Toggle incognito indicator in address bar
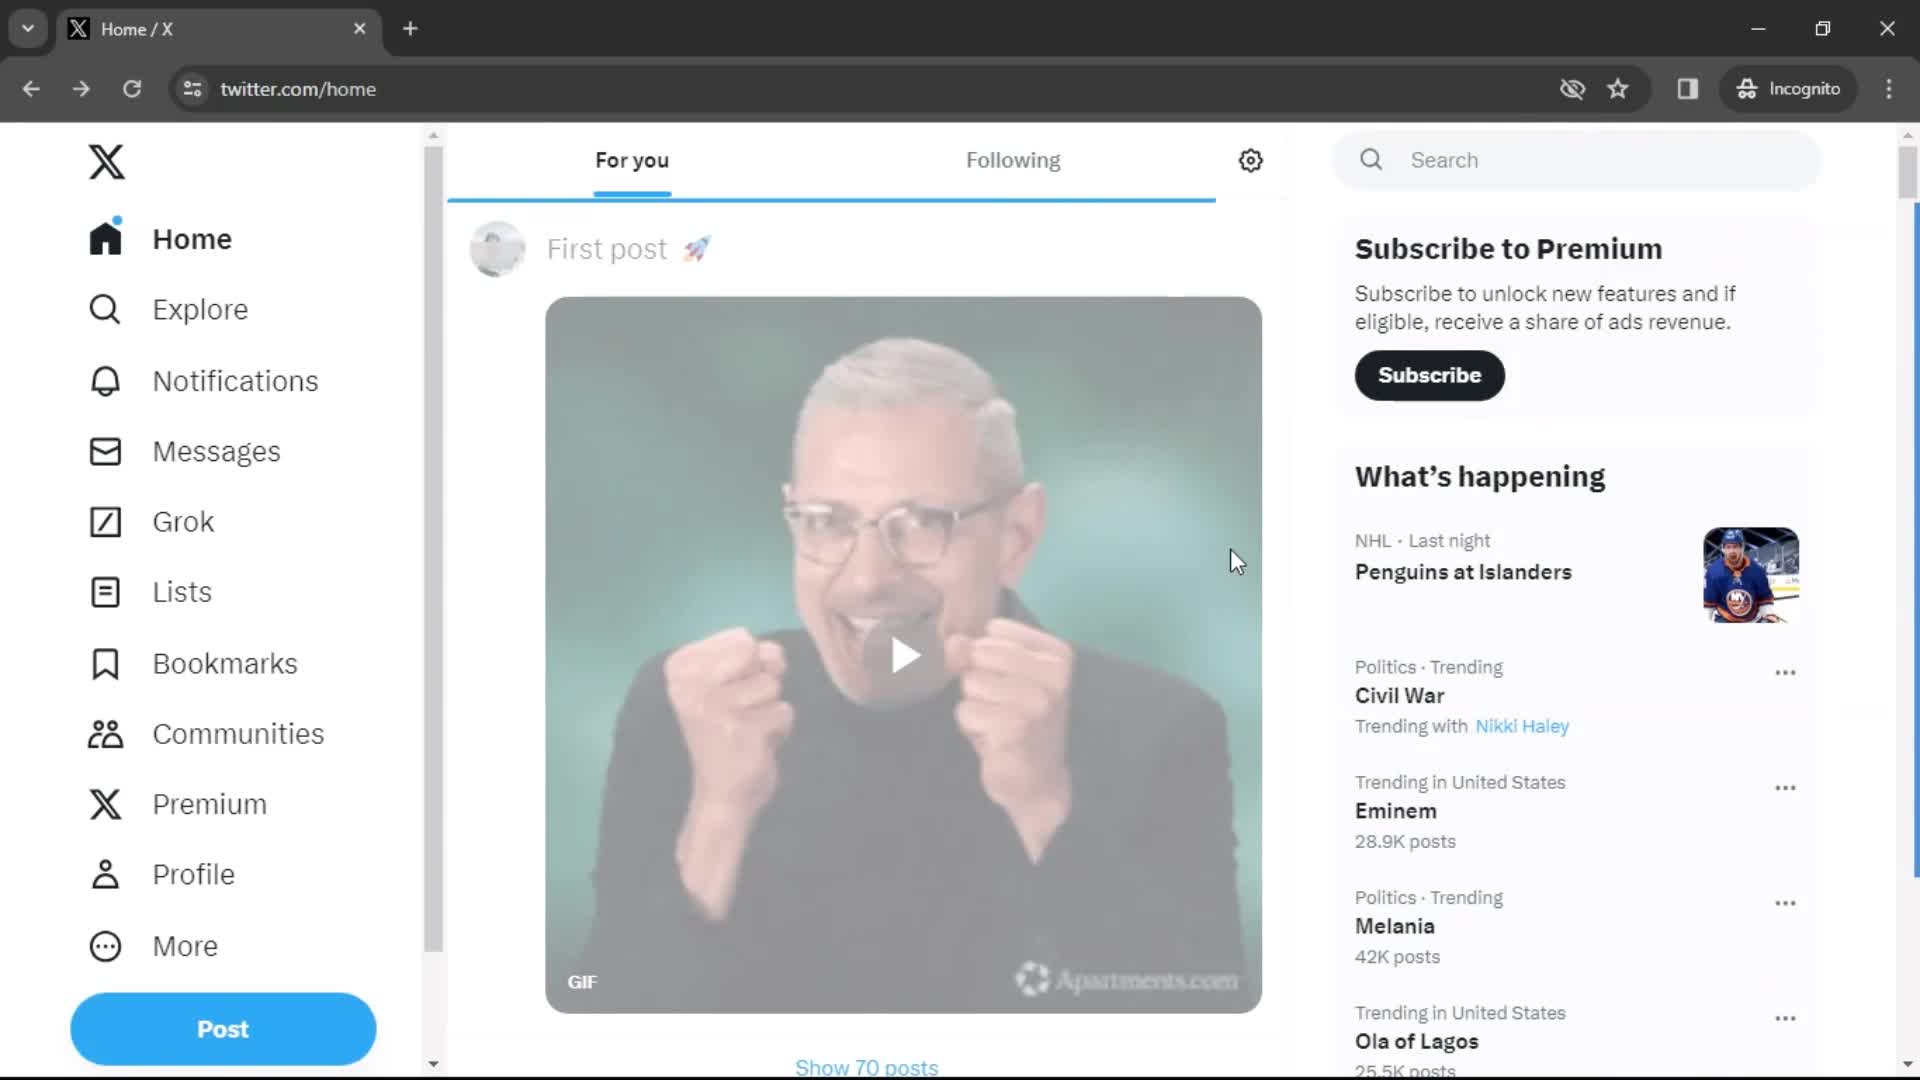 coord(1789,88)
